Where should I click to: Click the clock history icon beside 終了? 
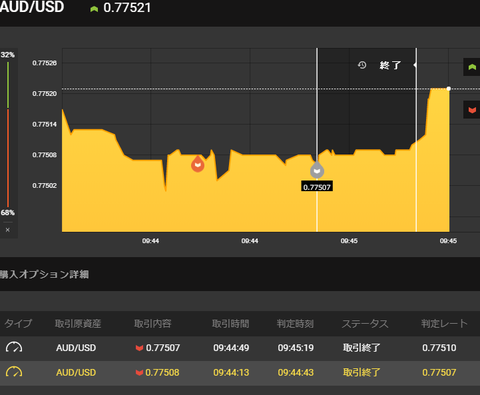[362, 65]
